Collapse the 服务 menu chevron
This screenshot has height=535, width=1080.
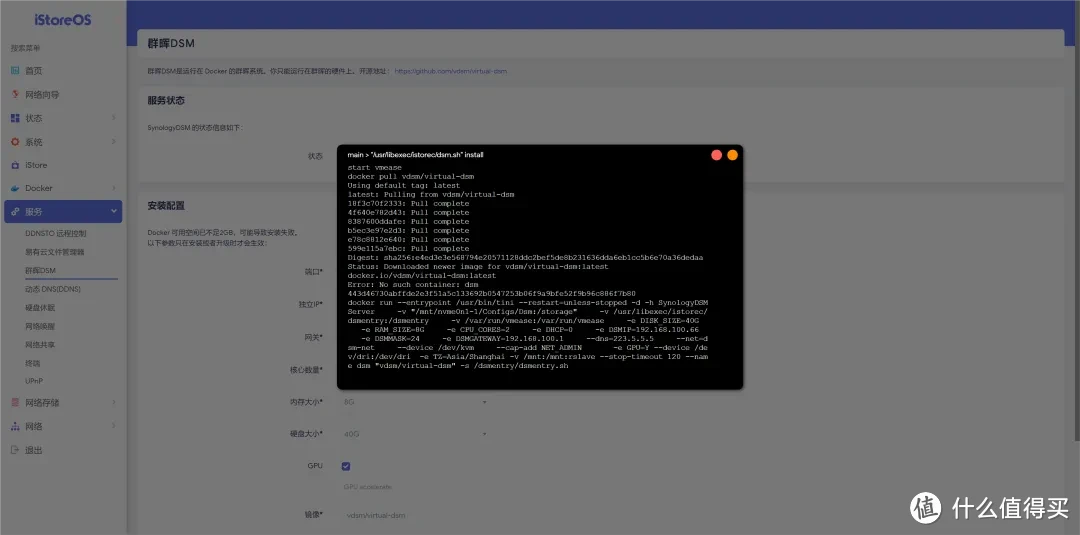(114, 211)
